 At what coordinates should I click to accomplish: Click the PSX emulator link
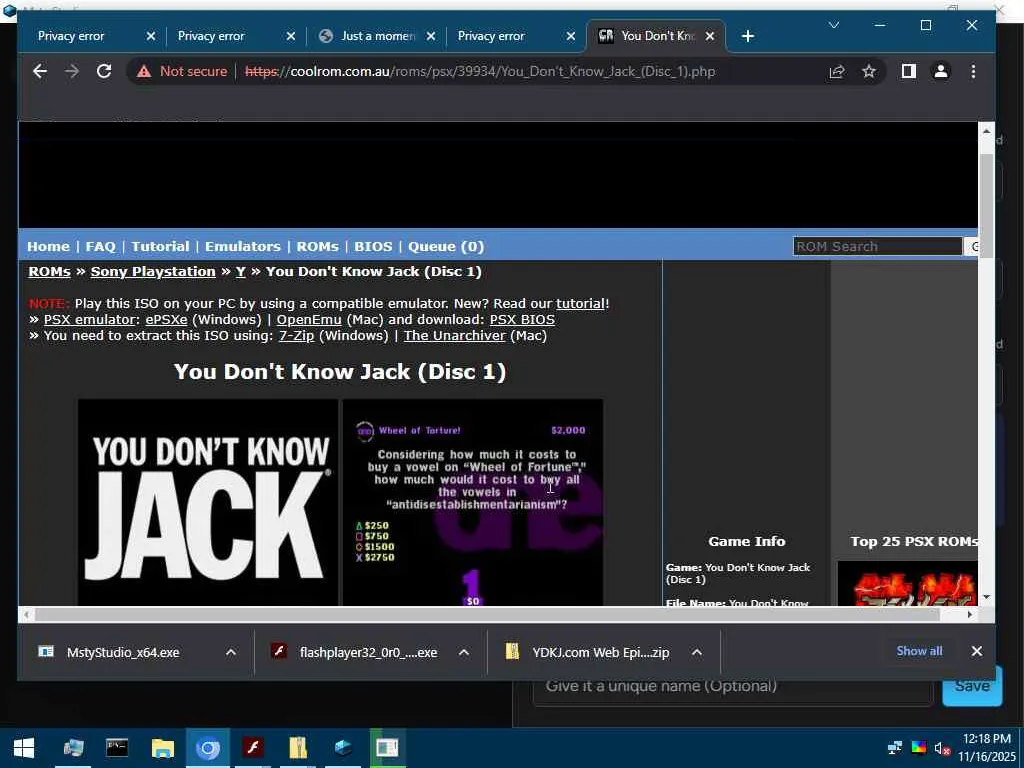point(89,319)
